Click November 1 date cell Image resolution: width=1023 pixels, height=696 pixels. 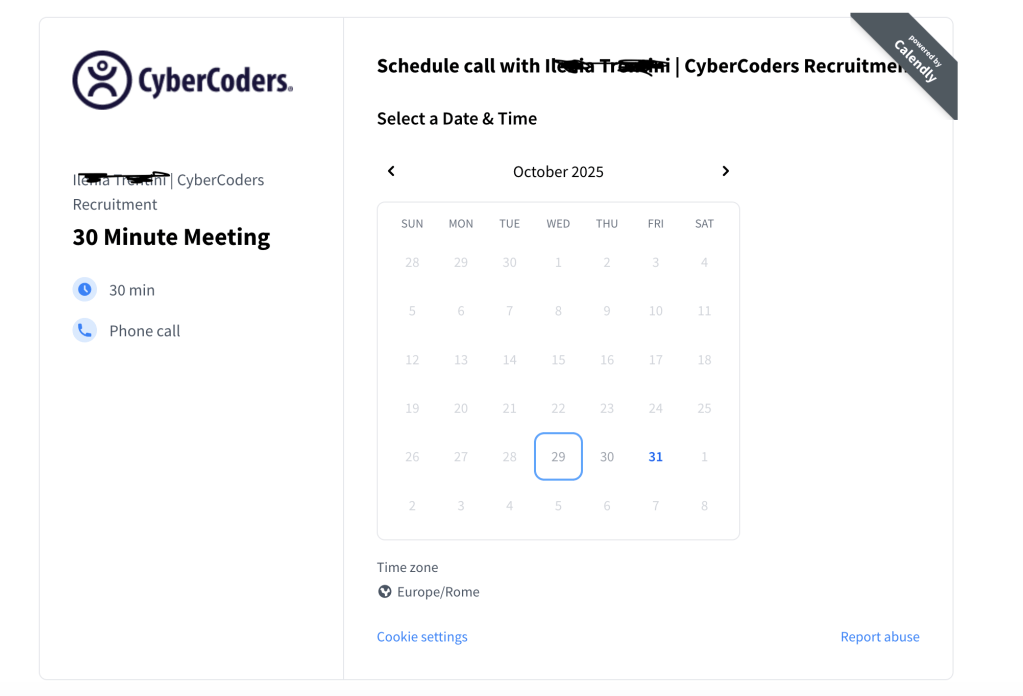[x=704, y=457]
